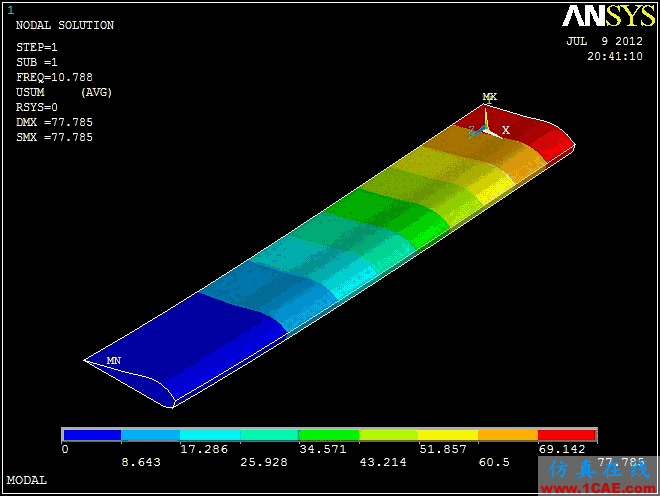Click the 20:41:10 timestamp

pos(615,56)
